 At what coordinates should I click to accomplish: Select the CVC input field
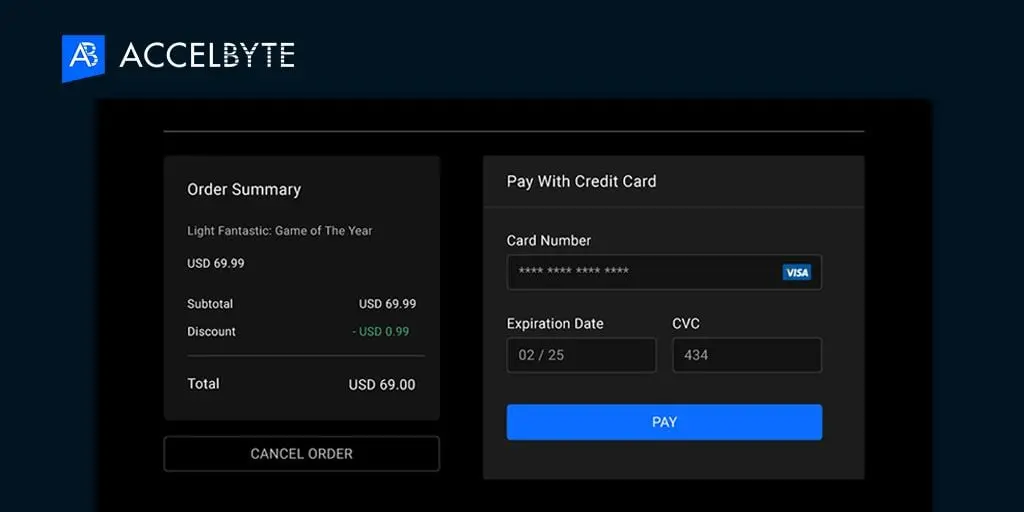tap(747, 355)
